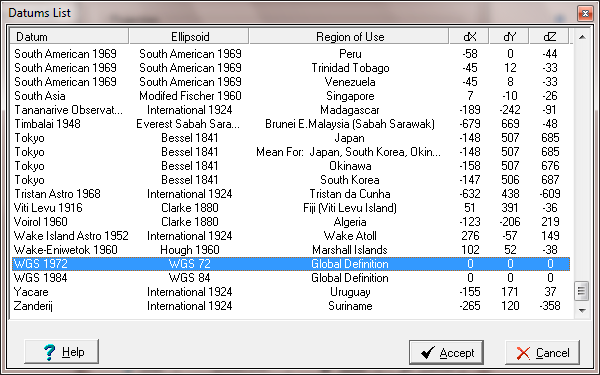The image size is (600, 375).
Task: Select the Viti Levu 1916 row
Action: pos(291,208)
